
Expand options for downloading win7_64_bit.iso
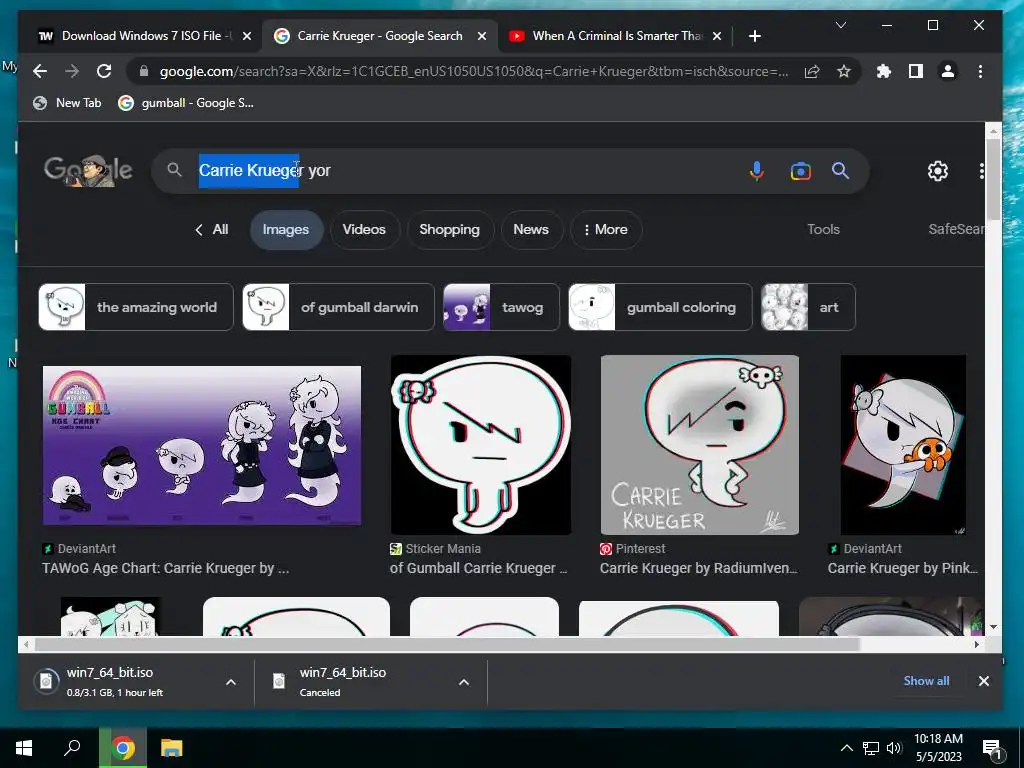click(x=231, y=682)
